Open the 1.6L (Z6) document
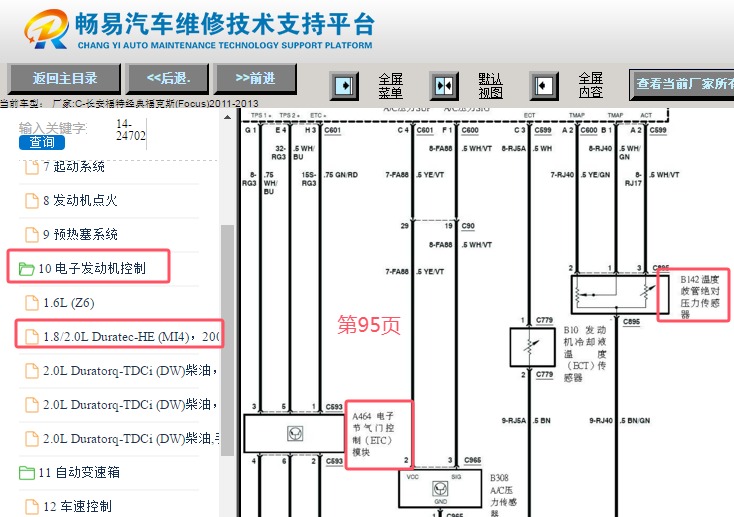Image resolution: width=734 pixels, height=517 pixels. point(69,303)
